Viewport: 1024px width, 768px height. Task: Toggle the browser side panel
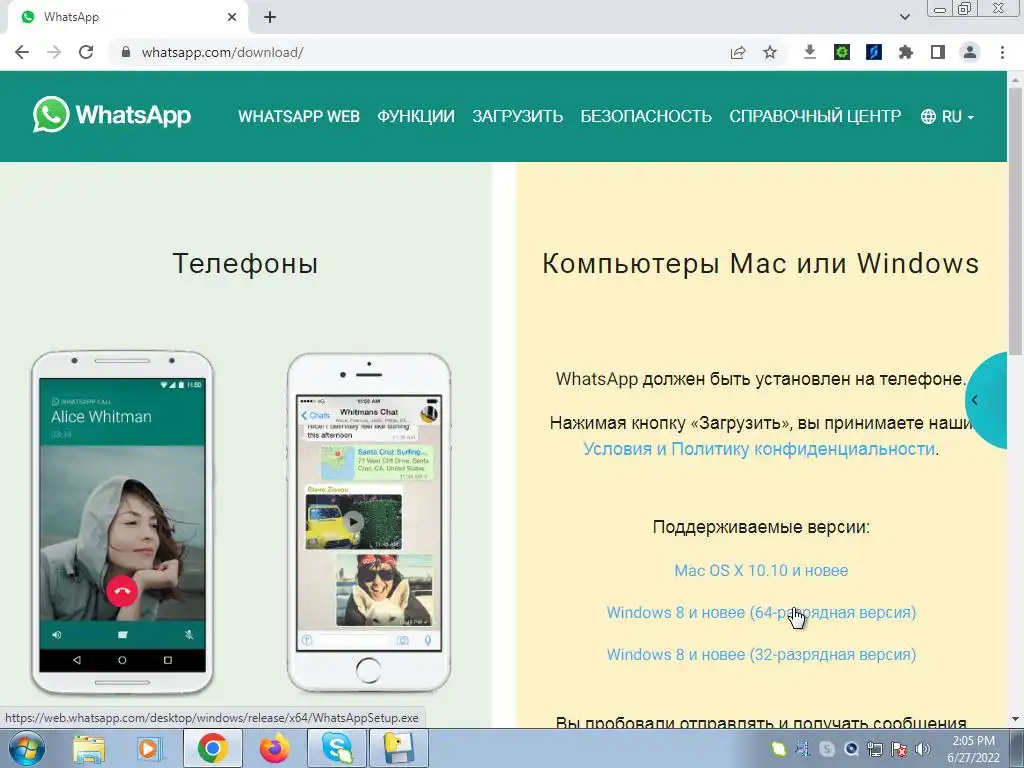pos(938,52)
